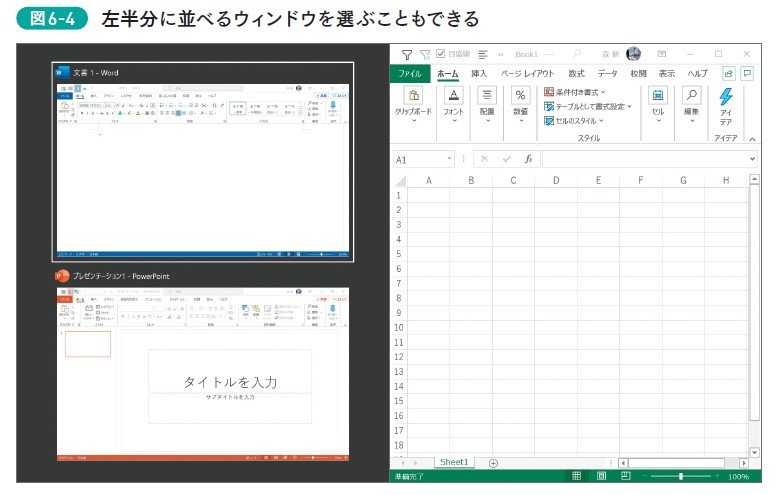Viewport: 778px width, 495px height.
Task: Click the Select All corner of the sheet
Action: 400,181
